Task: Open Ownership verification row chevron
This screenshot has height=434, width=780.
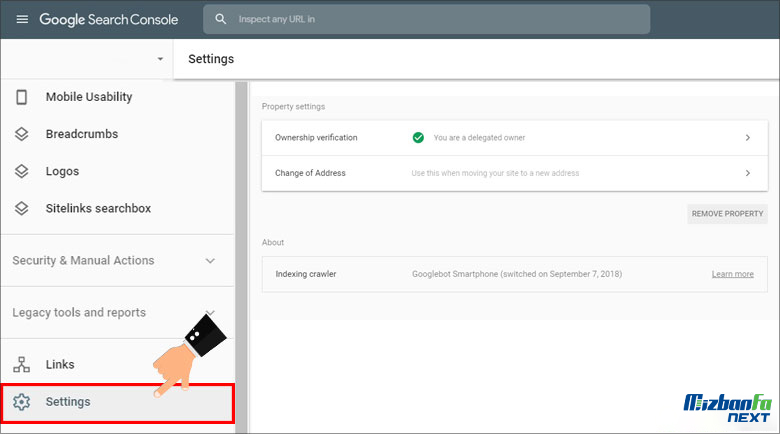Action: click(747, 138)
